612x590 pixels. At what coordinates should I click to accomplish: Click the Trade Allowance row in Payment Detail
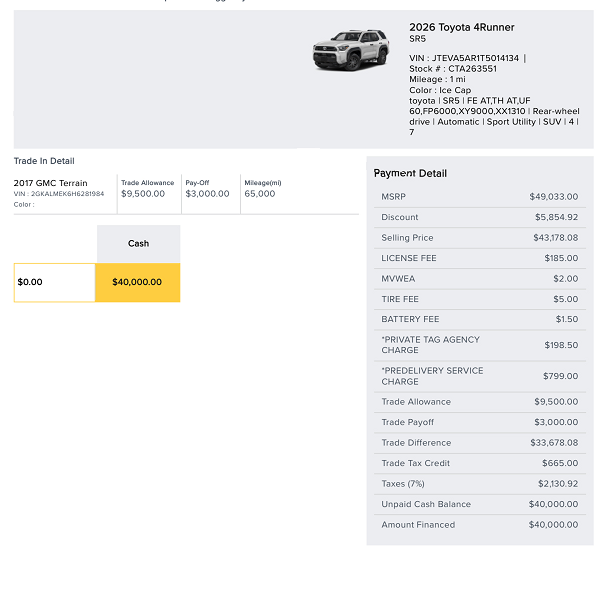pos(480,402)
